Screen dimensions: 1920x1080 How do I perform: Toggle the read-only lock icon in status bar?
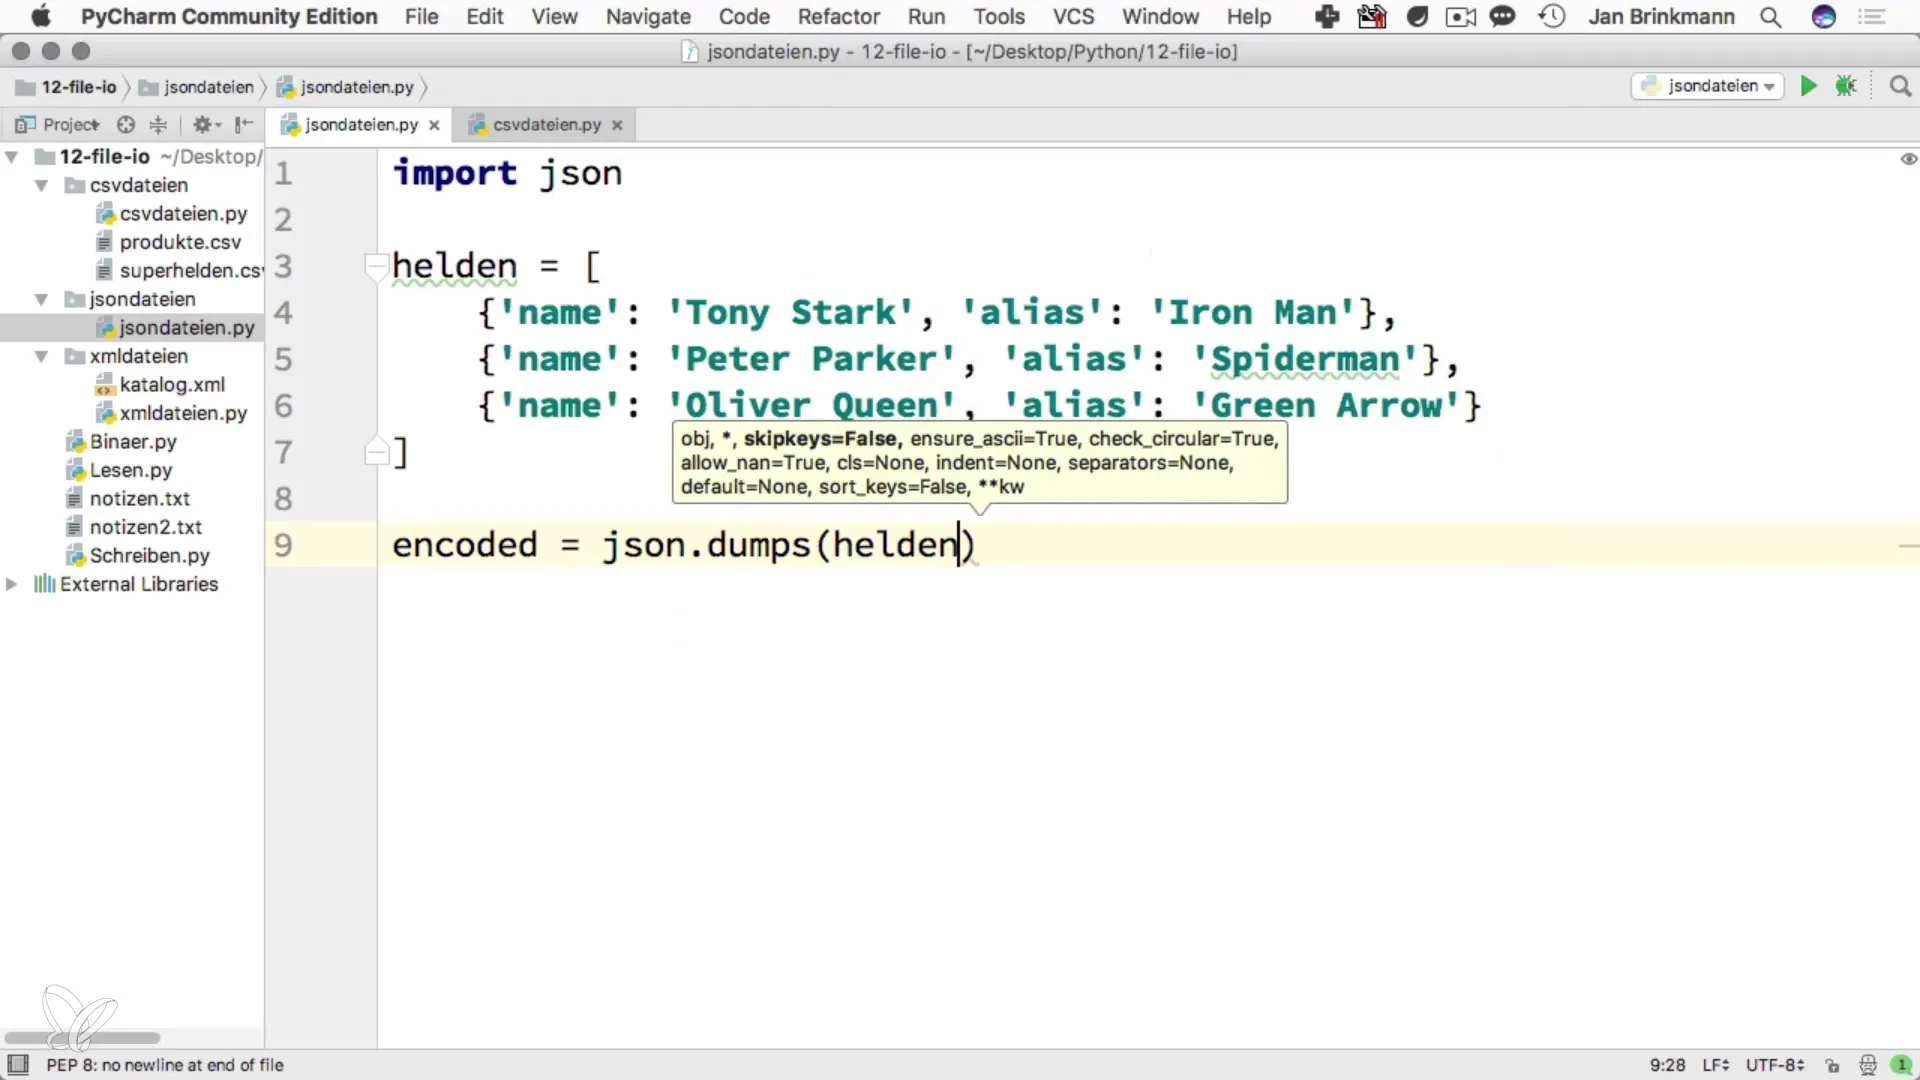[x=1832, y=1065]
